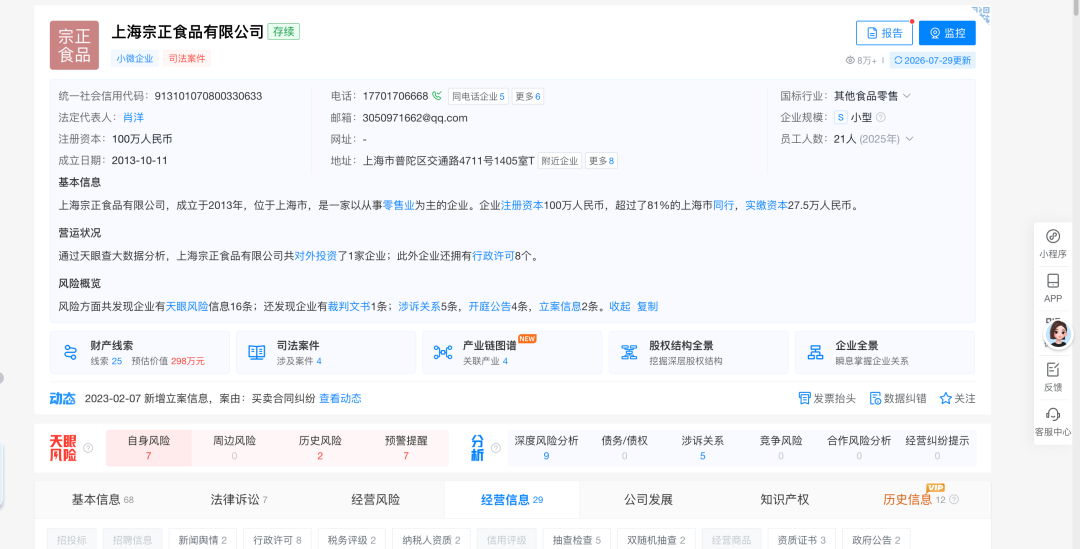Click the 司法案件 card book icon
Viewport: 1080px width, 549px height.
coord(257,353)
